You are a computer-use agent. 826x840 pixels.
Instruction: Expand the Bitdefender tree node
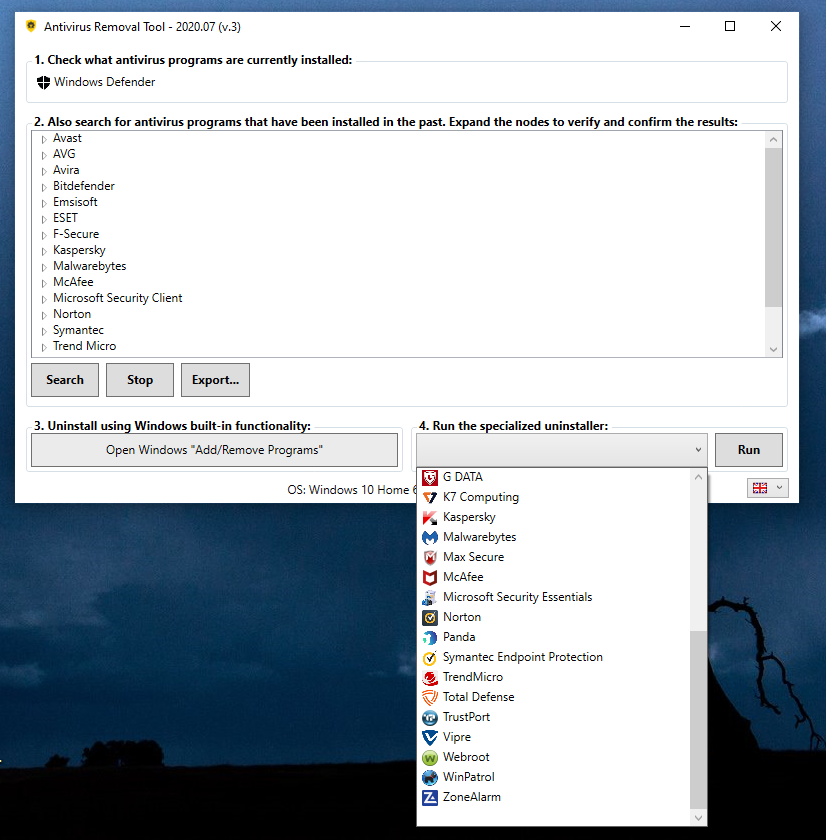click(44, 188)
